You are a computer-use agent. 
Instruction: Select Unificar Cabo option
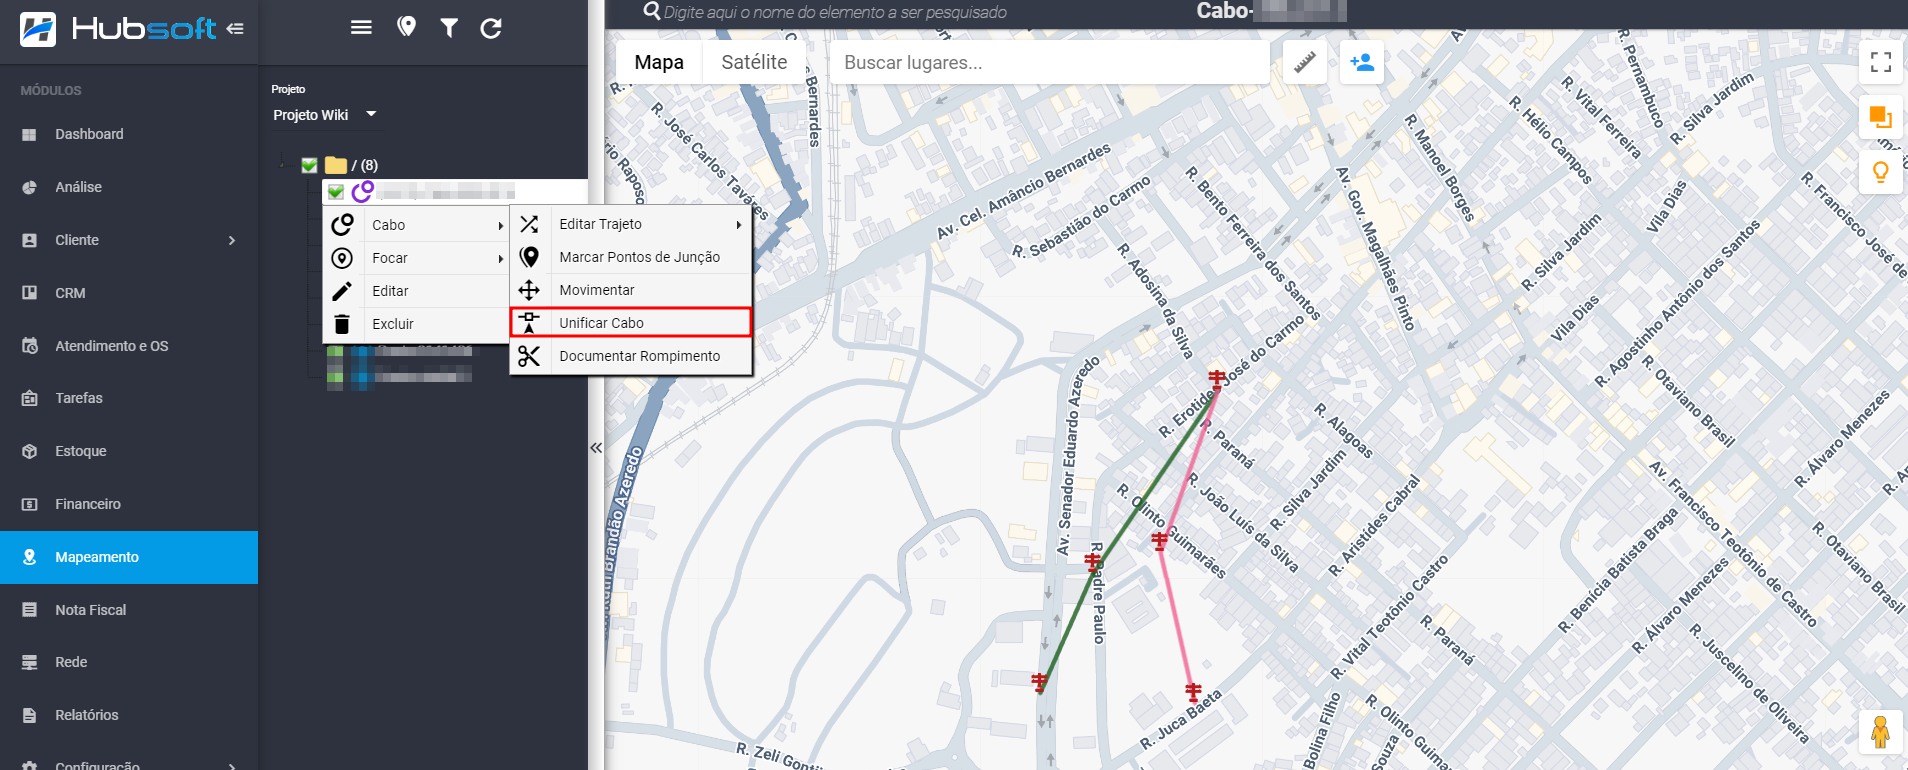pos(631,322)
